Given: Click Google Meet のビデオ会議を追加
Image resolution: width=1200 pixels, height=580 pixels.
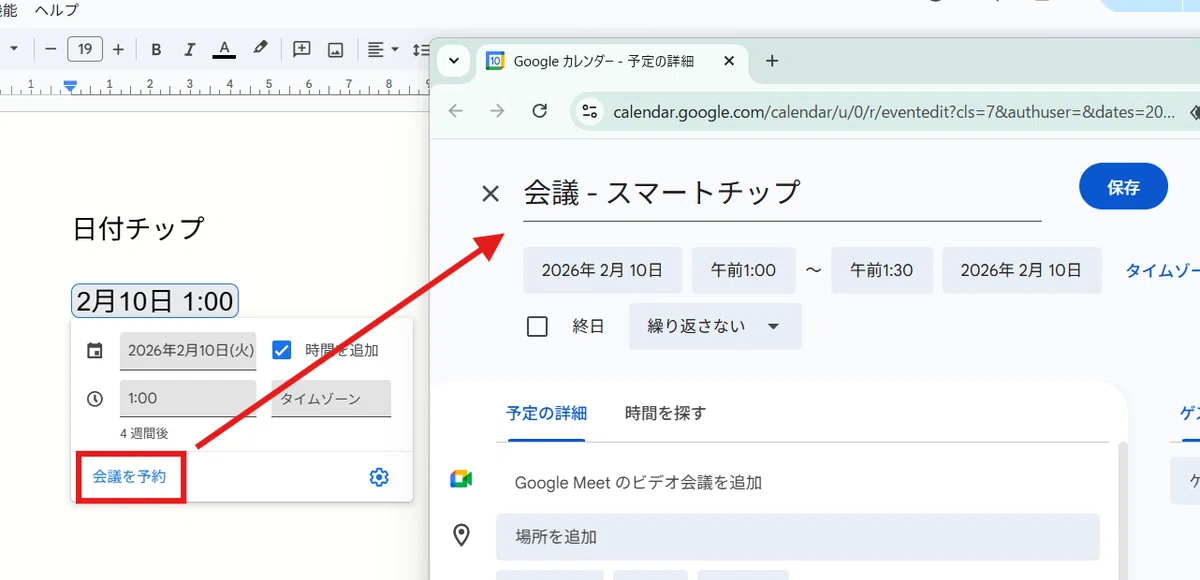Looking at the screenshot, I should tap(638, 483).
